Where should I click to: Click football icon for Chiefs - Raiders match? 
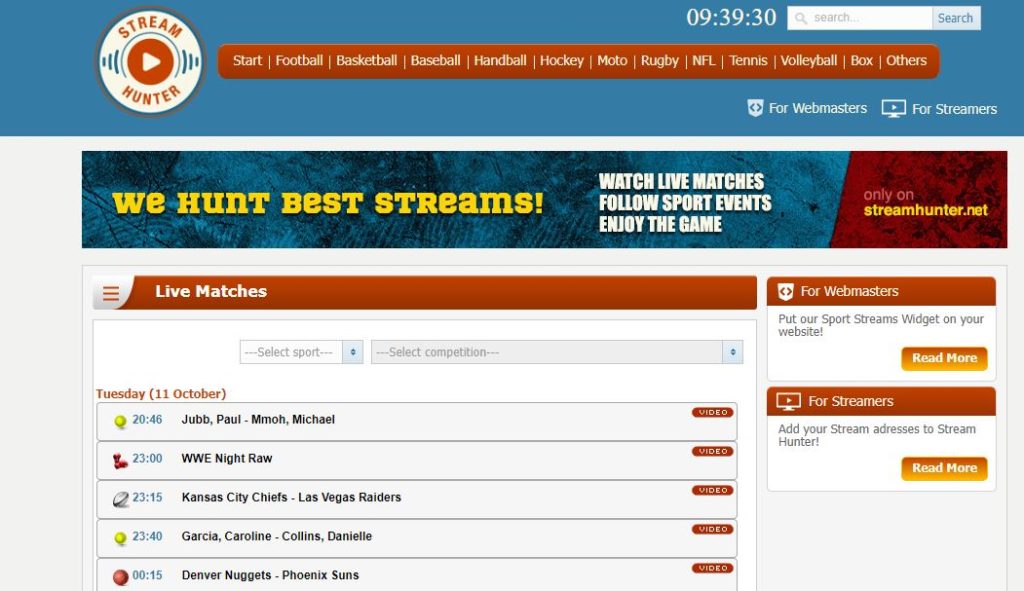[121, 500]
